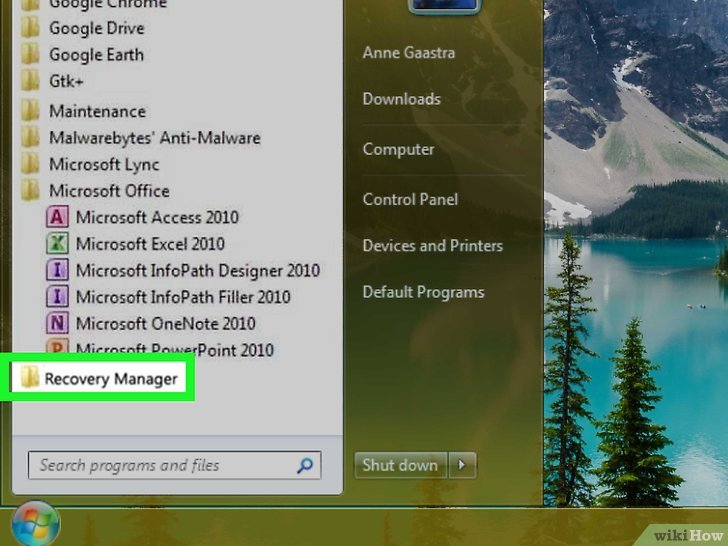This screenshot has width=728, height=546.
Task: Open Microsoft InfoPath Filler 2010
Action: point(169,297)
